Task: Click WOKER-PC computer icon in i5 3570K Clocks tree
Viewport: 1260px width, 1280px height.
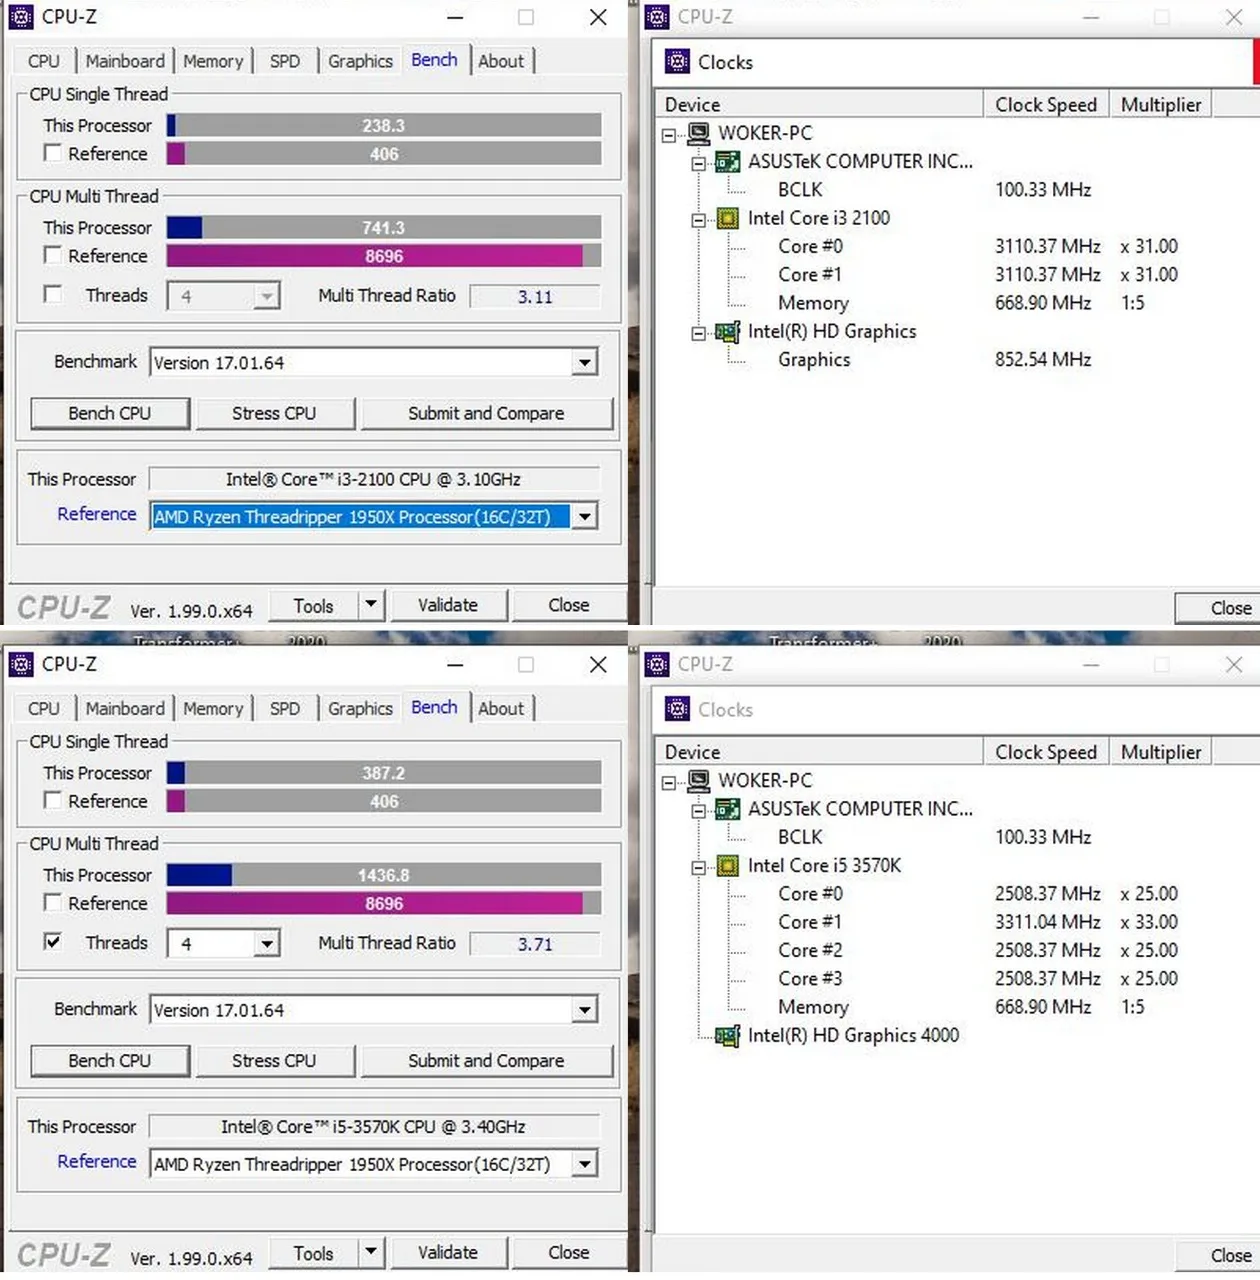Action: (x=699, y=780)
